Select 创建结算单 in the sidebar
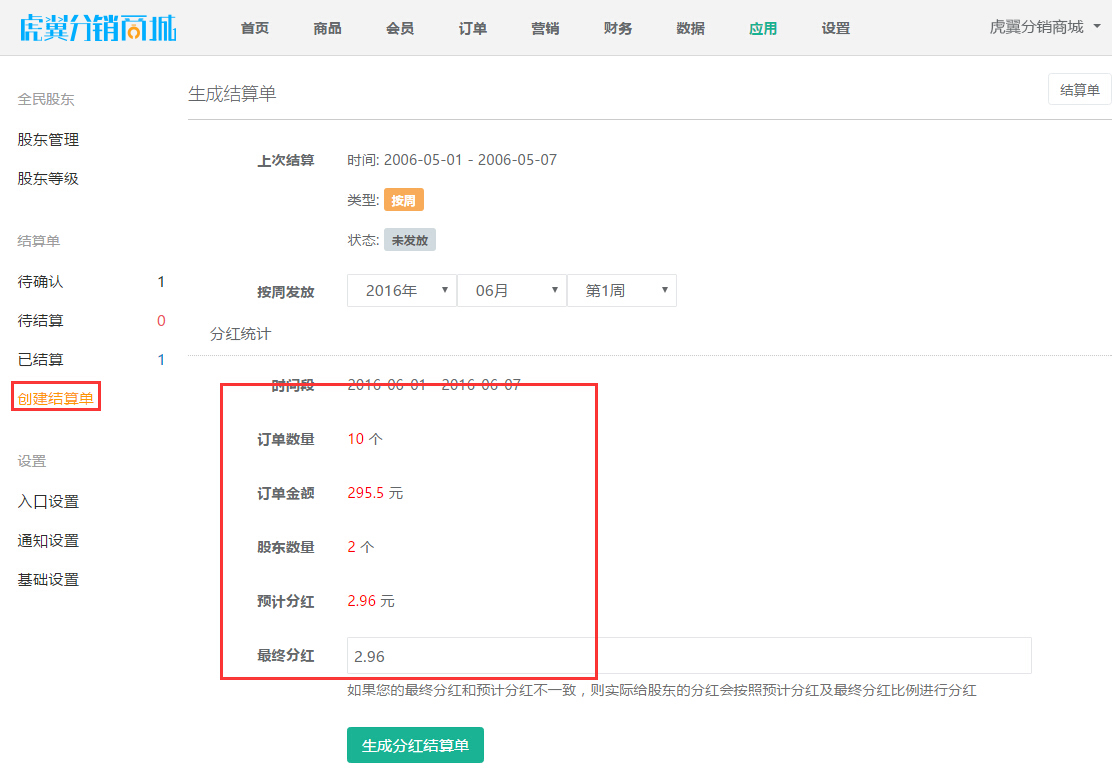The width and height of the screenshot is (1112, 771). pos(56,399)
